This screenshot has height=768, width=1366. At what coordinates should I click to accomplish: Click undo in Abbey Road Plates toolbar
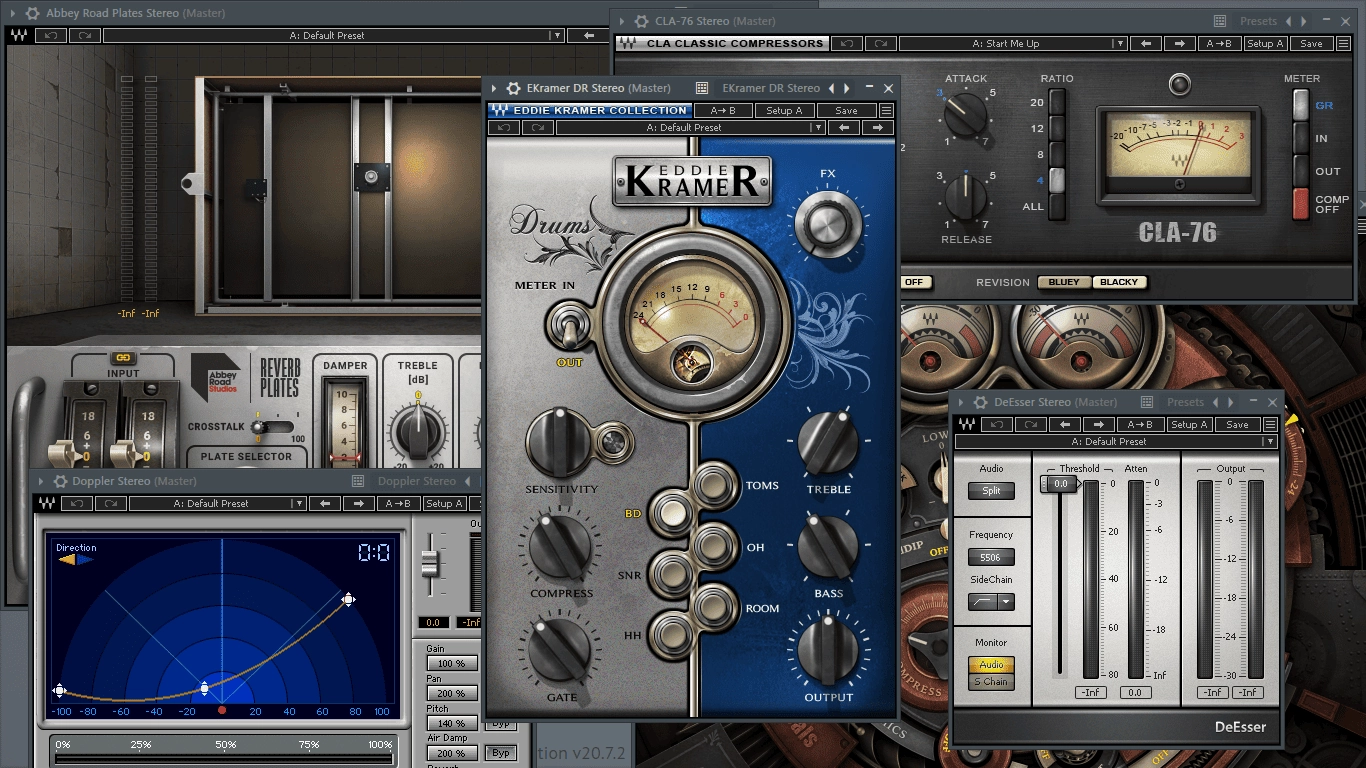[x=49, y=35]
